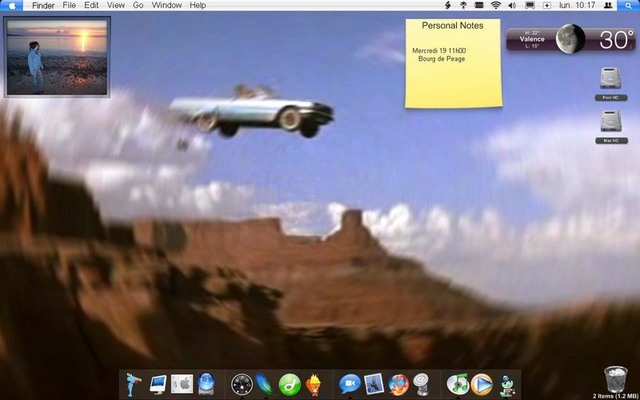Click the display monitor menu bar icon

click(x=530, y=5)
